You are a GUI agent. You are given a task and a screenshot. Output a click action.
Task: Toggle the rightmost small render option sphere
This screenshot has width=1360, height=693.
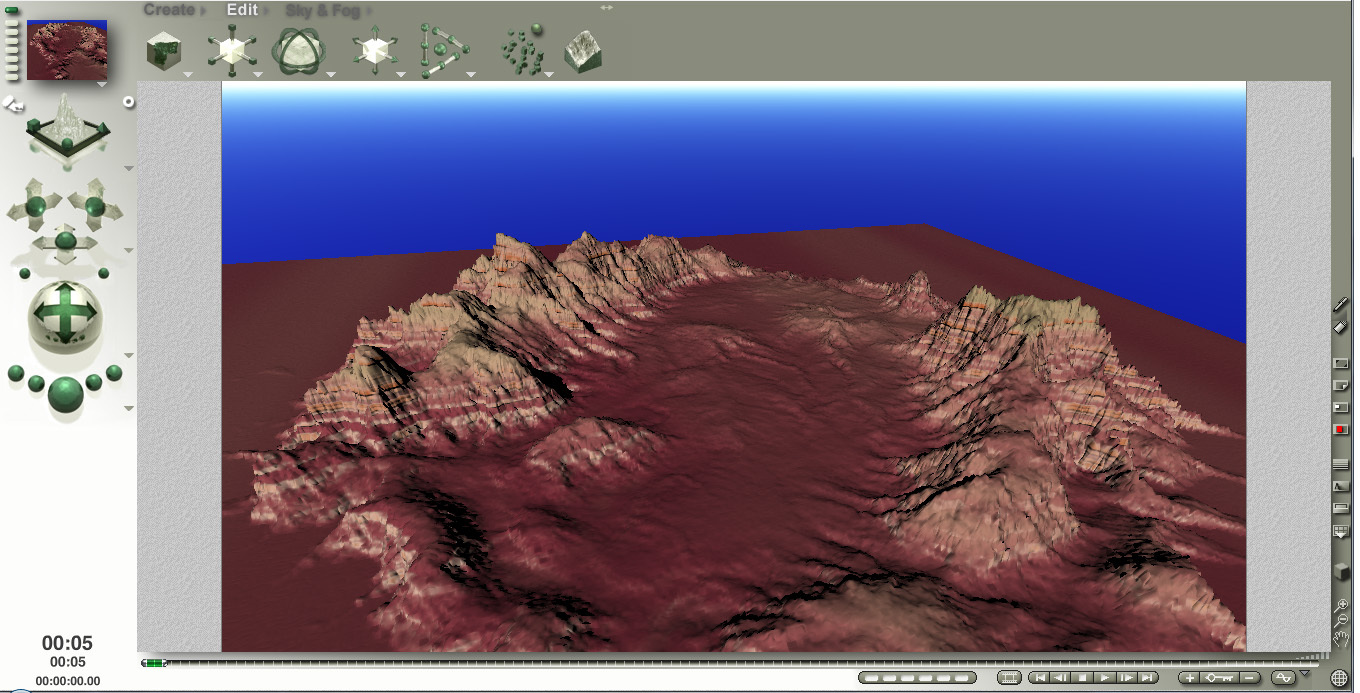(x=114, y=373)
